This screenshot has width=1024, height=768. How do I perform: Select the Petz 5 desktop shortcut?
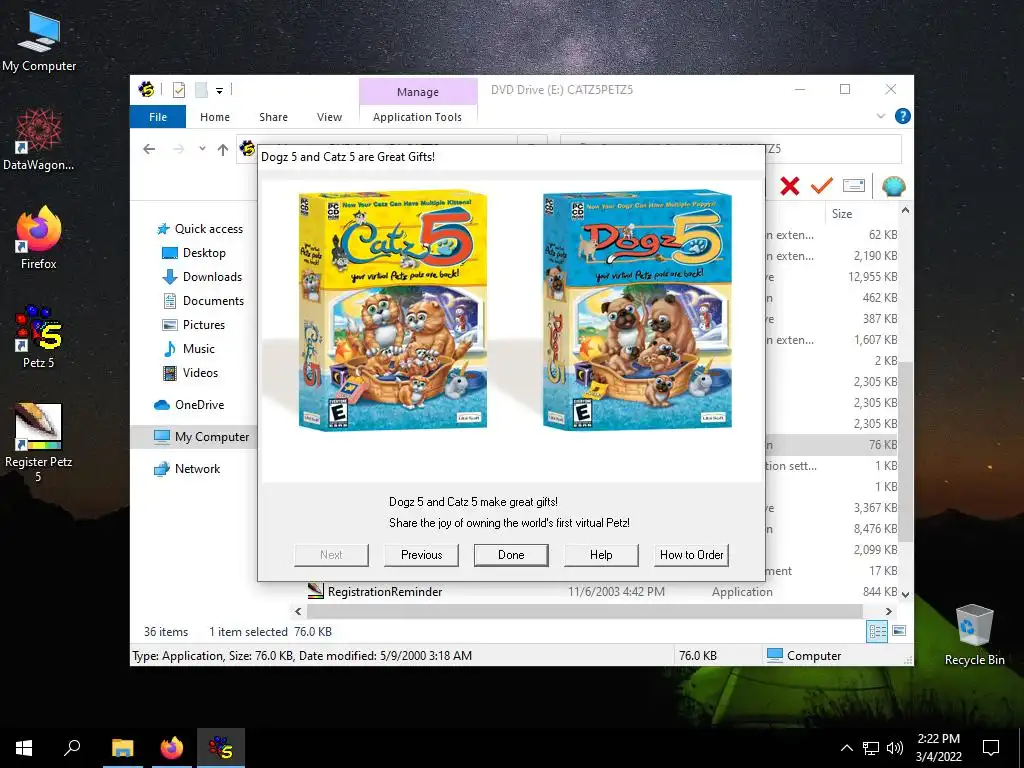tap(39, 336)
